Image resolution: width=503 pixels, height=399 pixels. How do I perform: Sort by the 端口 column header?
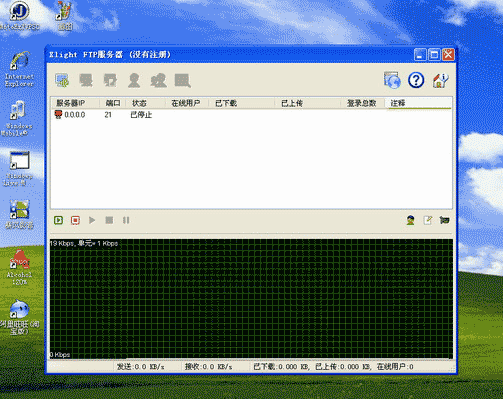pyautogui.click(x=112, y=103)
